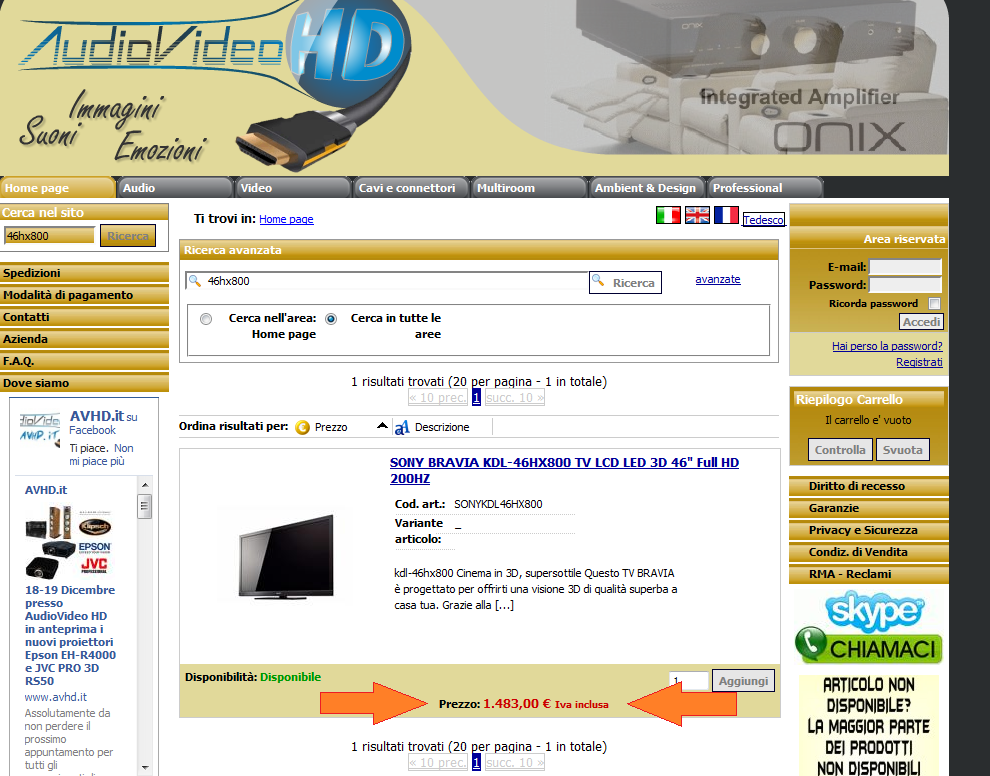Click the sidebar Ricerca button
This screenshot has width=990, height=776.
pyautogui.click(x=128, y=236)
